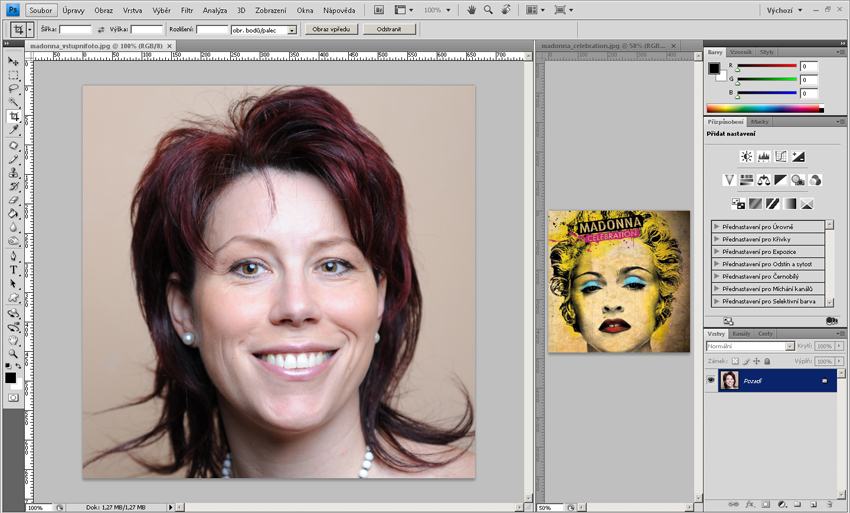Select the Hand tool in top bar
Screen dimensions: 850x513
tap(471, 10)
